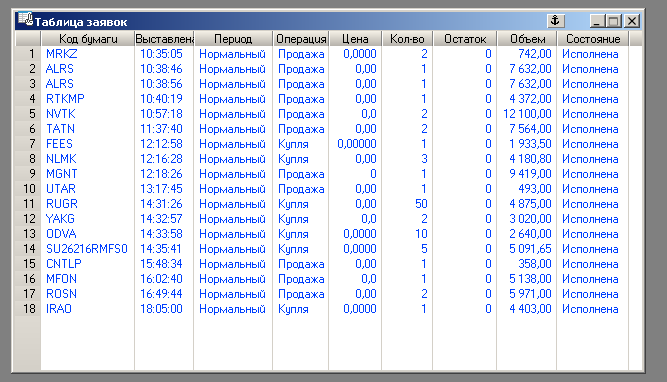The height and width of the screenshot is (382, 667).
Task: Click the Остаток column header
Action: point(465,39)
